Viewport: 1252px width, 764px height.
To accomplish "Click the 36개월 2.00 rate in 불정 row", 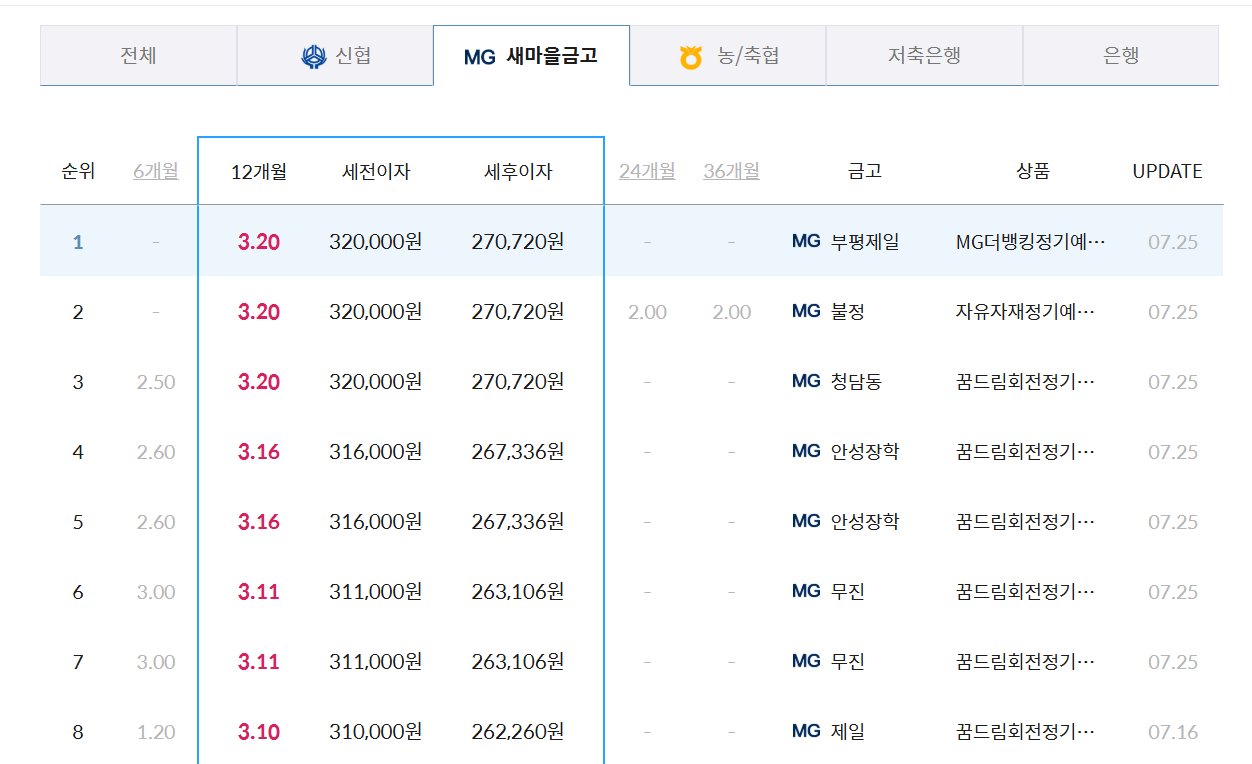I will [x=732, y=312].
